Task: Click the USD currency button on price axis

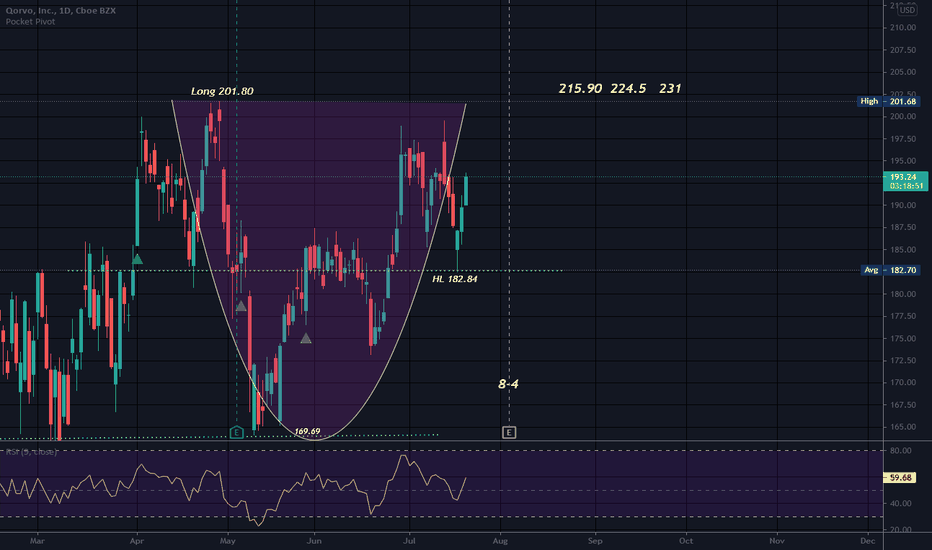Action: coord(907,10)
